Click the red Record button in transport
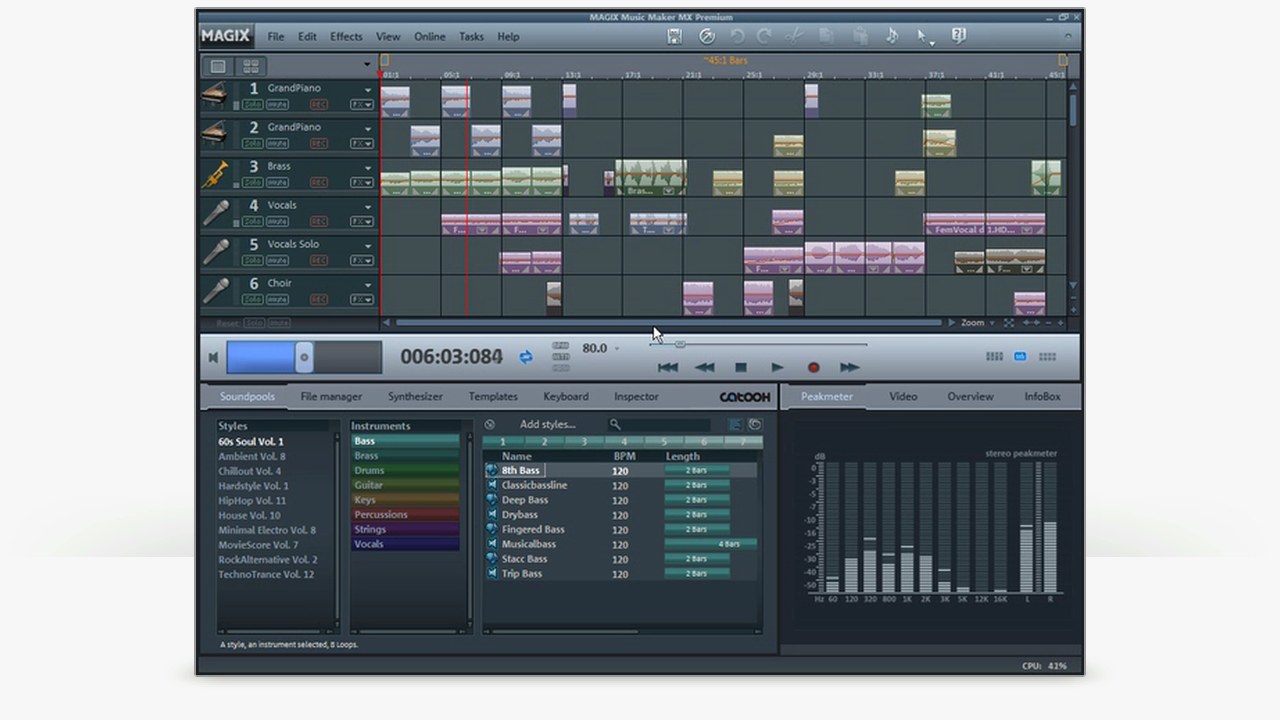 point(813,368)
